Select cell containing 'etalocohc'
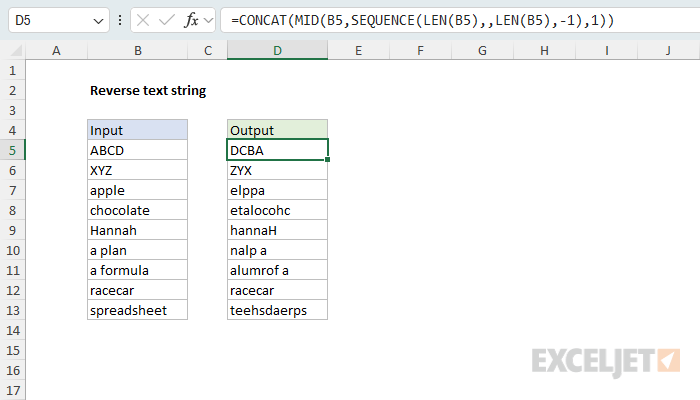Screen dimensions: 700x400 (277, 210)
